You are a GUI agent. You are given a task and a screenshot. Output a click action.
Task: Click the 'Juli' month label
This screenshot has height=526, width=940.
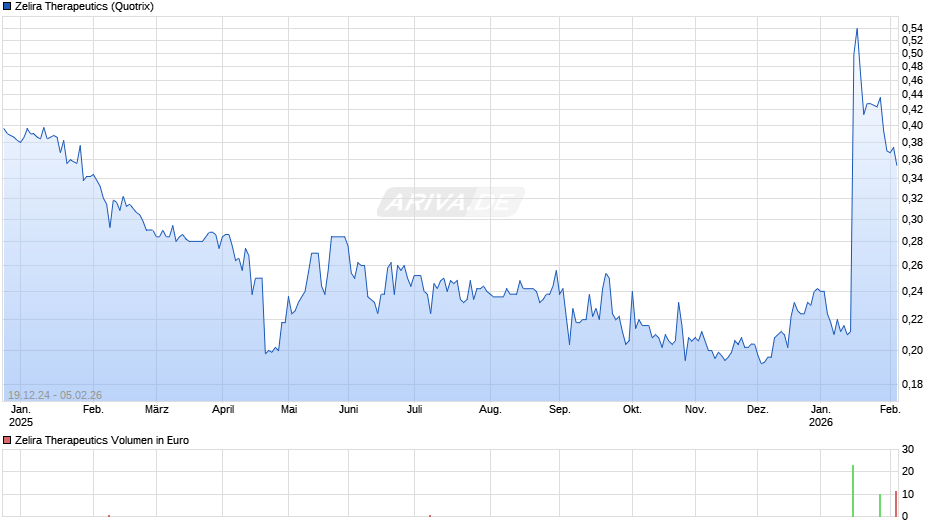tap(415, 410)
